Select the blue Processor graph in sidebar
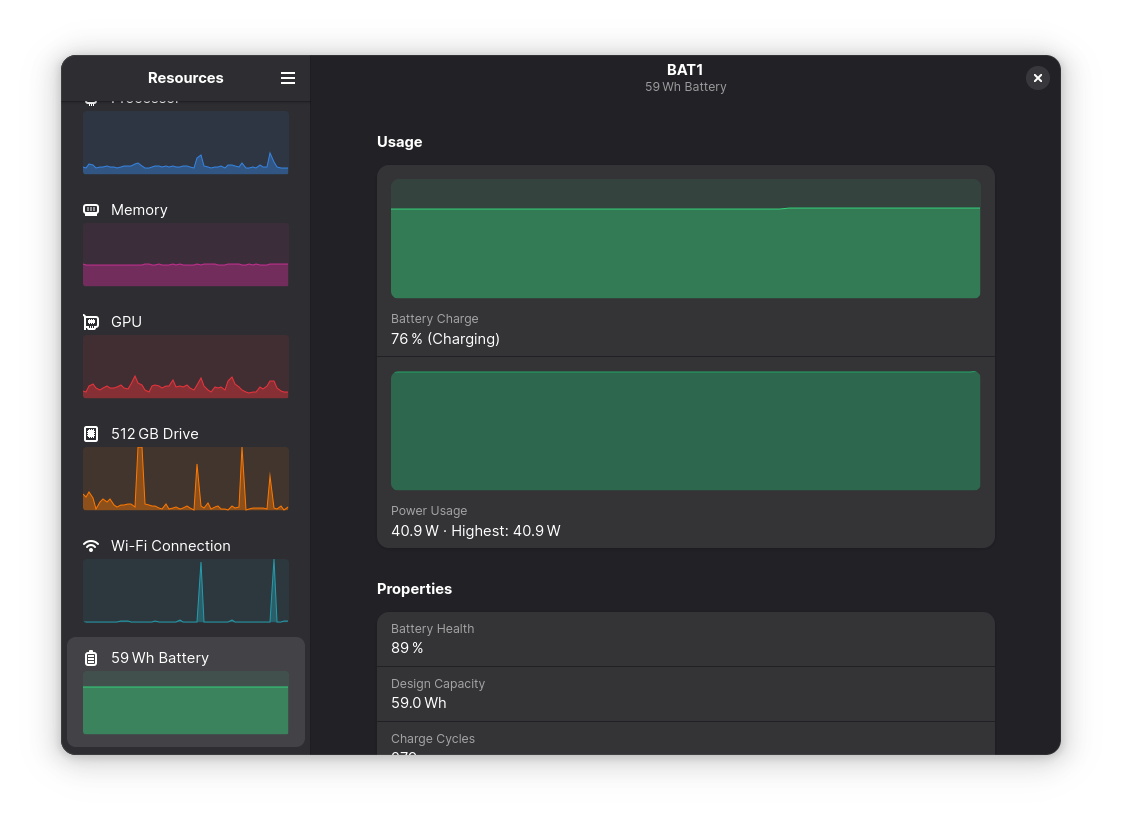 (186, 143)
